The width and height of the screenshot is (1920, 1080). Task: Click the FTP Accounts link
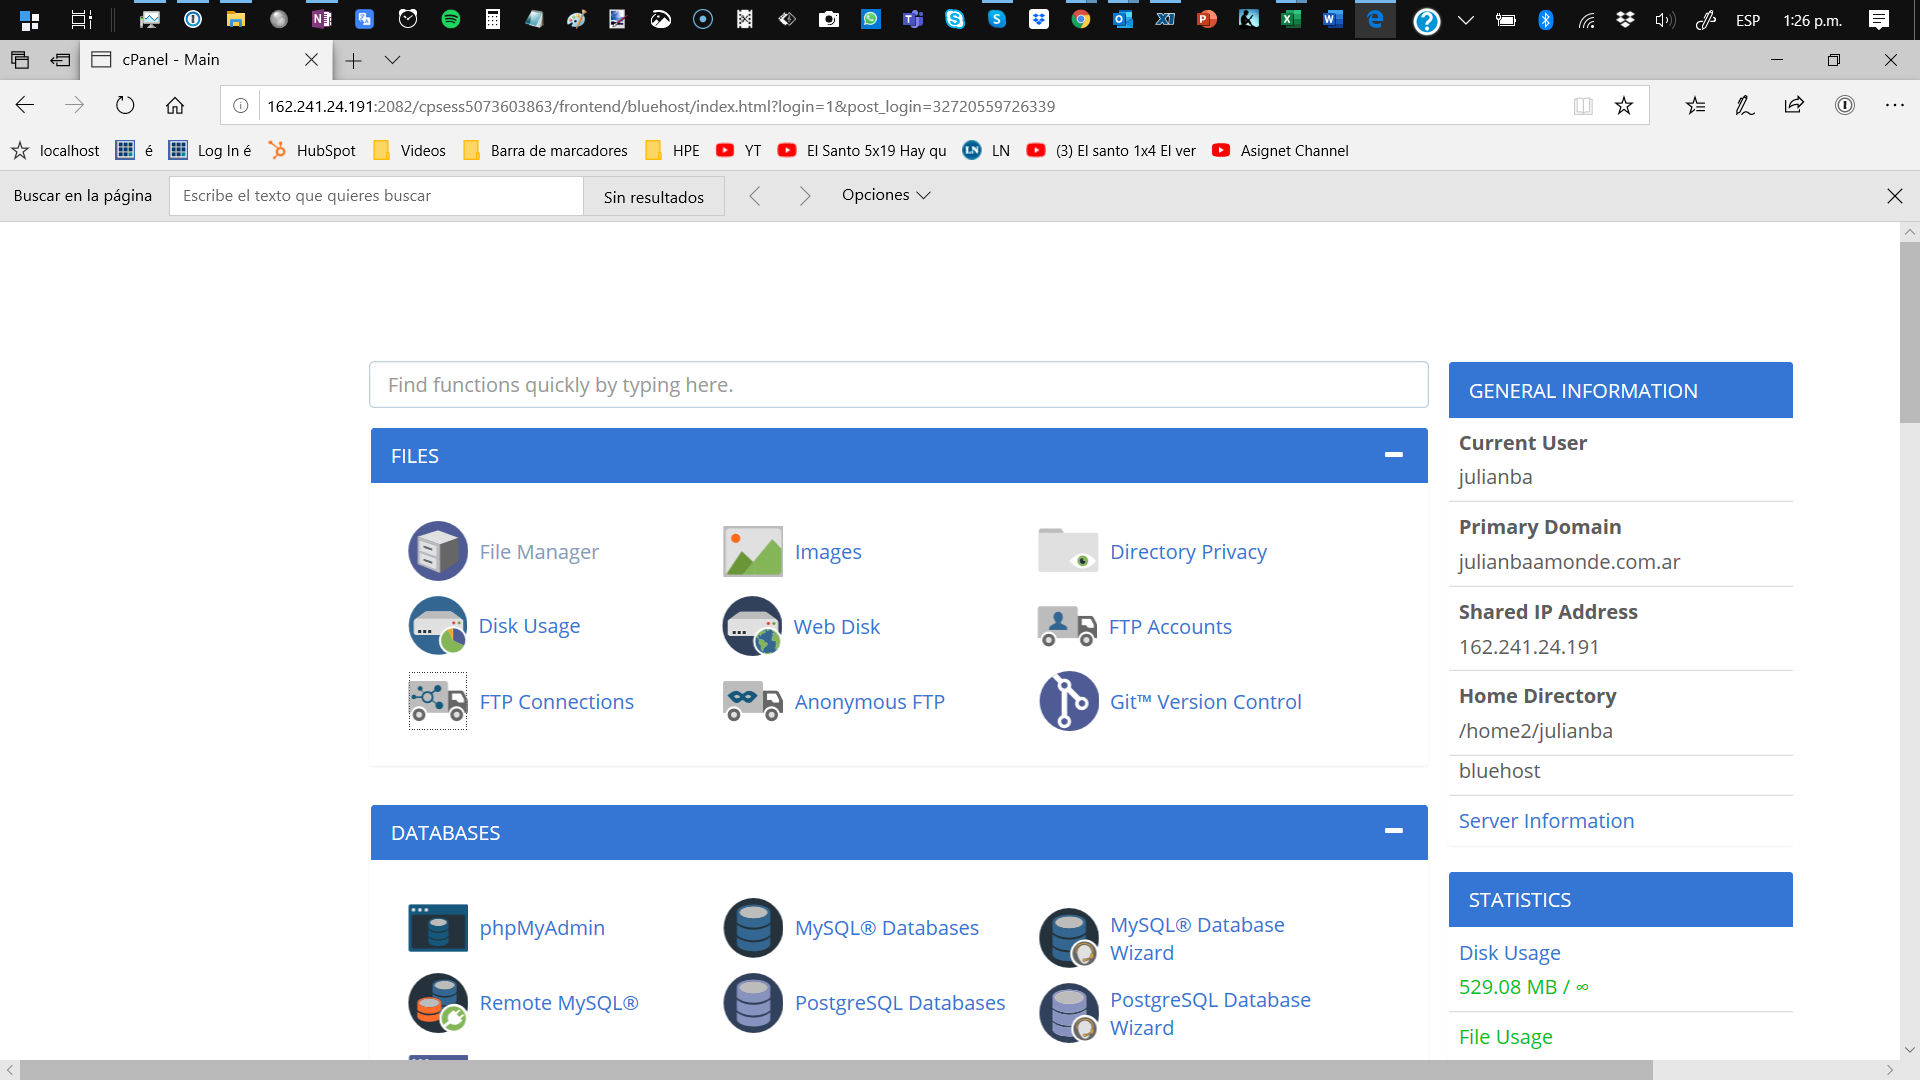pos(1170,626)
